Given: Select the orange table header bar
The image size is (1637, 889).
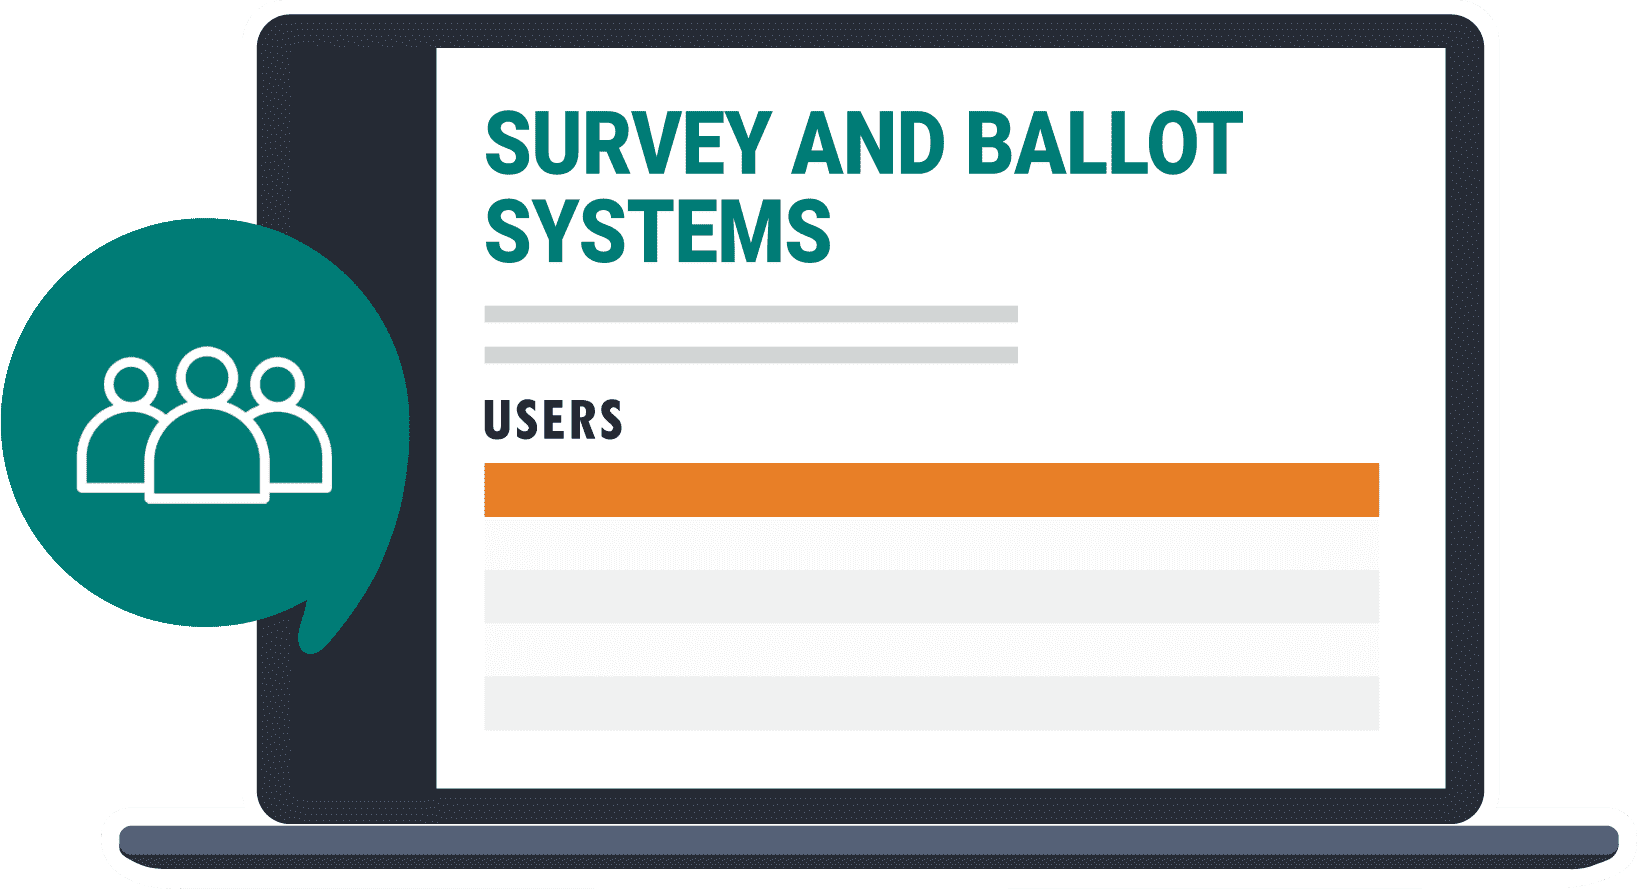Looking at the screenshot, I should (x=931, y=490).
